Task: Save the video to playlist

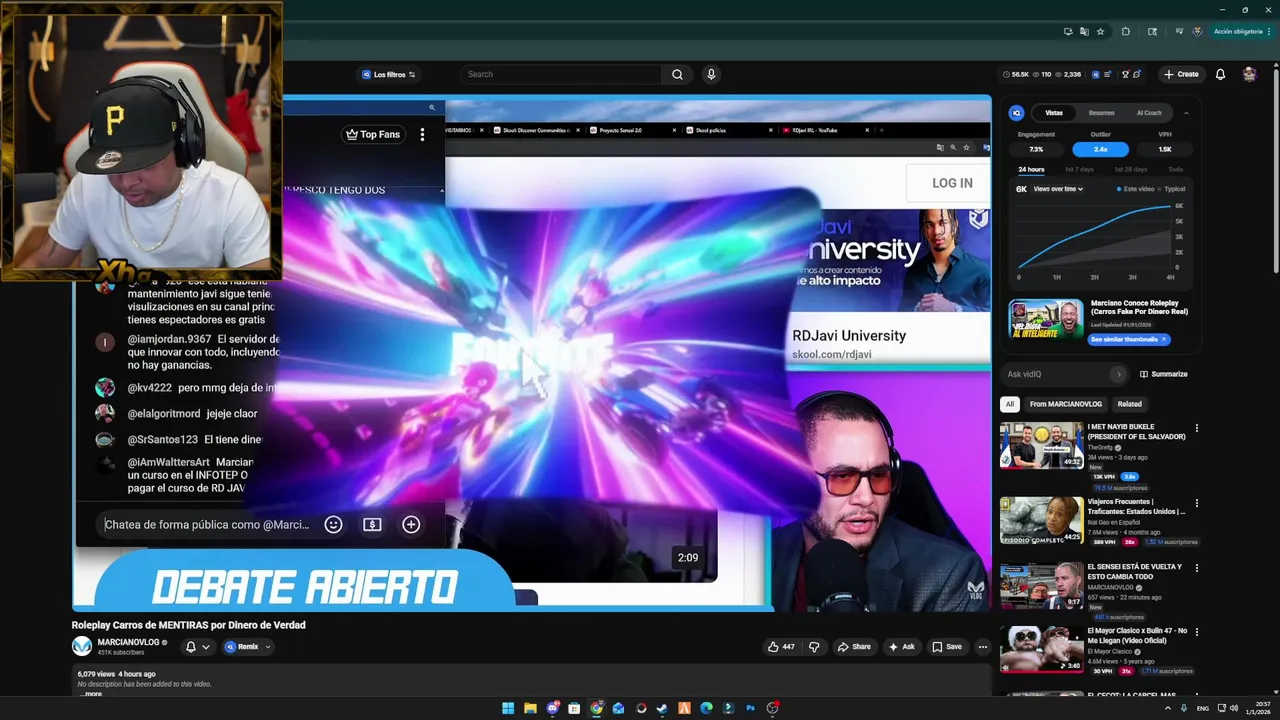Action: coord(946,647)
